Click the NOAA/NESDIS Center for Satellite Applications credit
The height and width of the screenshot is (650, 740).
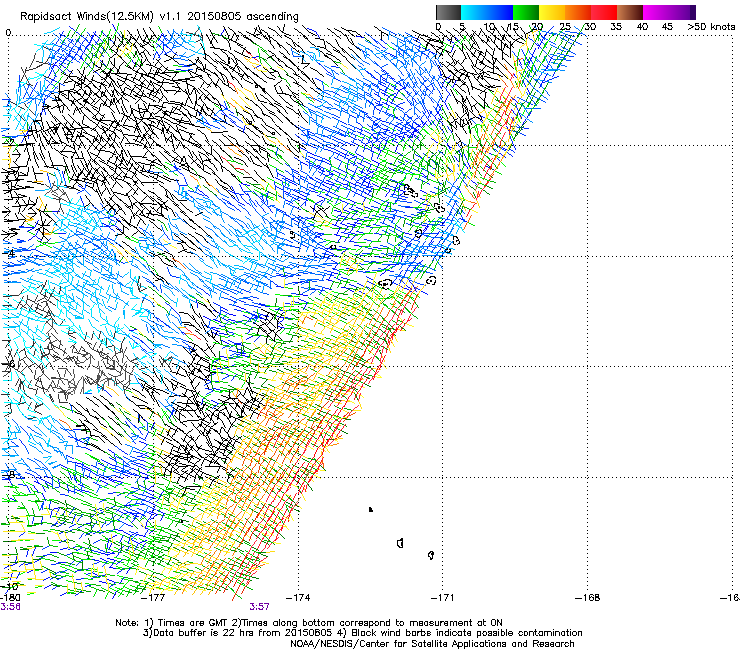[x=432, y=644]
